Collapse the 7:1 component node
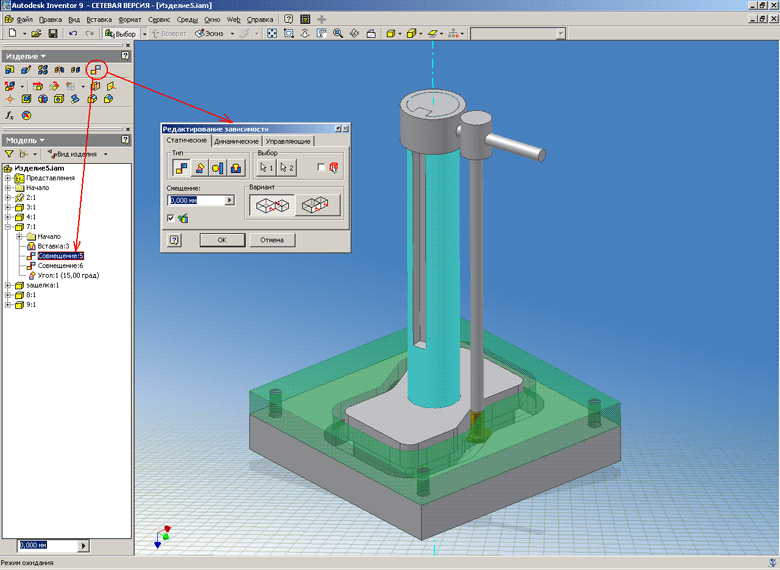Image resolution: width=780 pixels, height=570 pixels. tap(7, 227)
